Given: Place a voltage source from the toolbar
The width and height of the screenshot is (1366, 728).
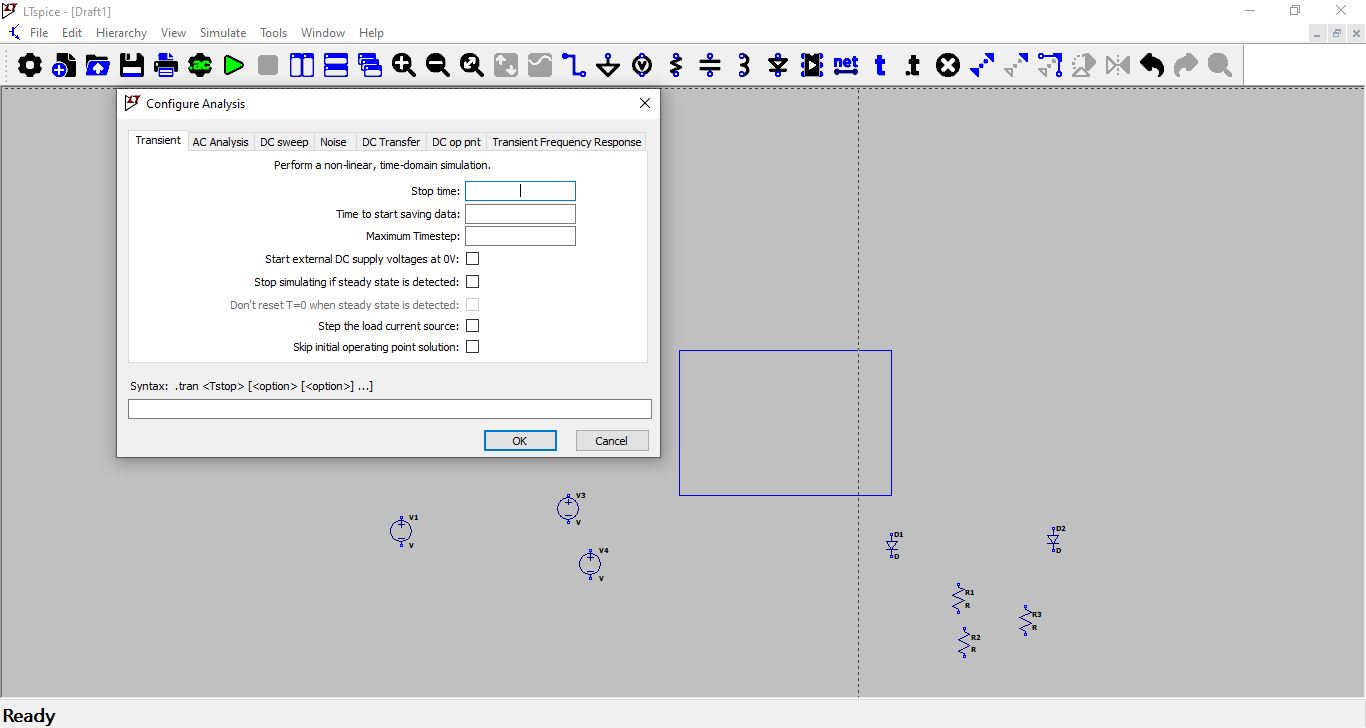Looking at the screenshot, I should tap(642, 66).
